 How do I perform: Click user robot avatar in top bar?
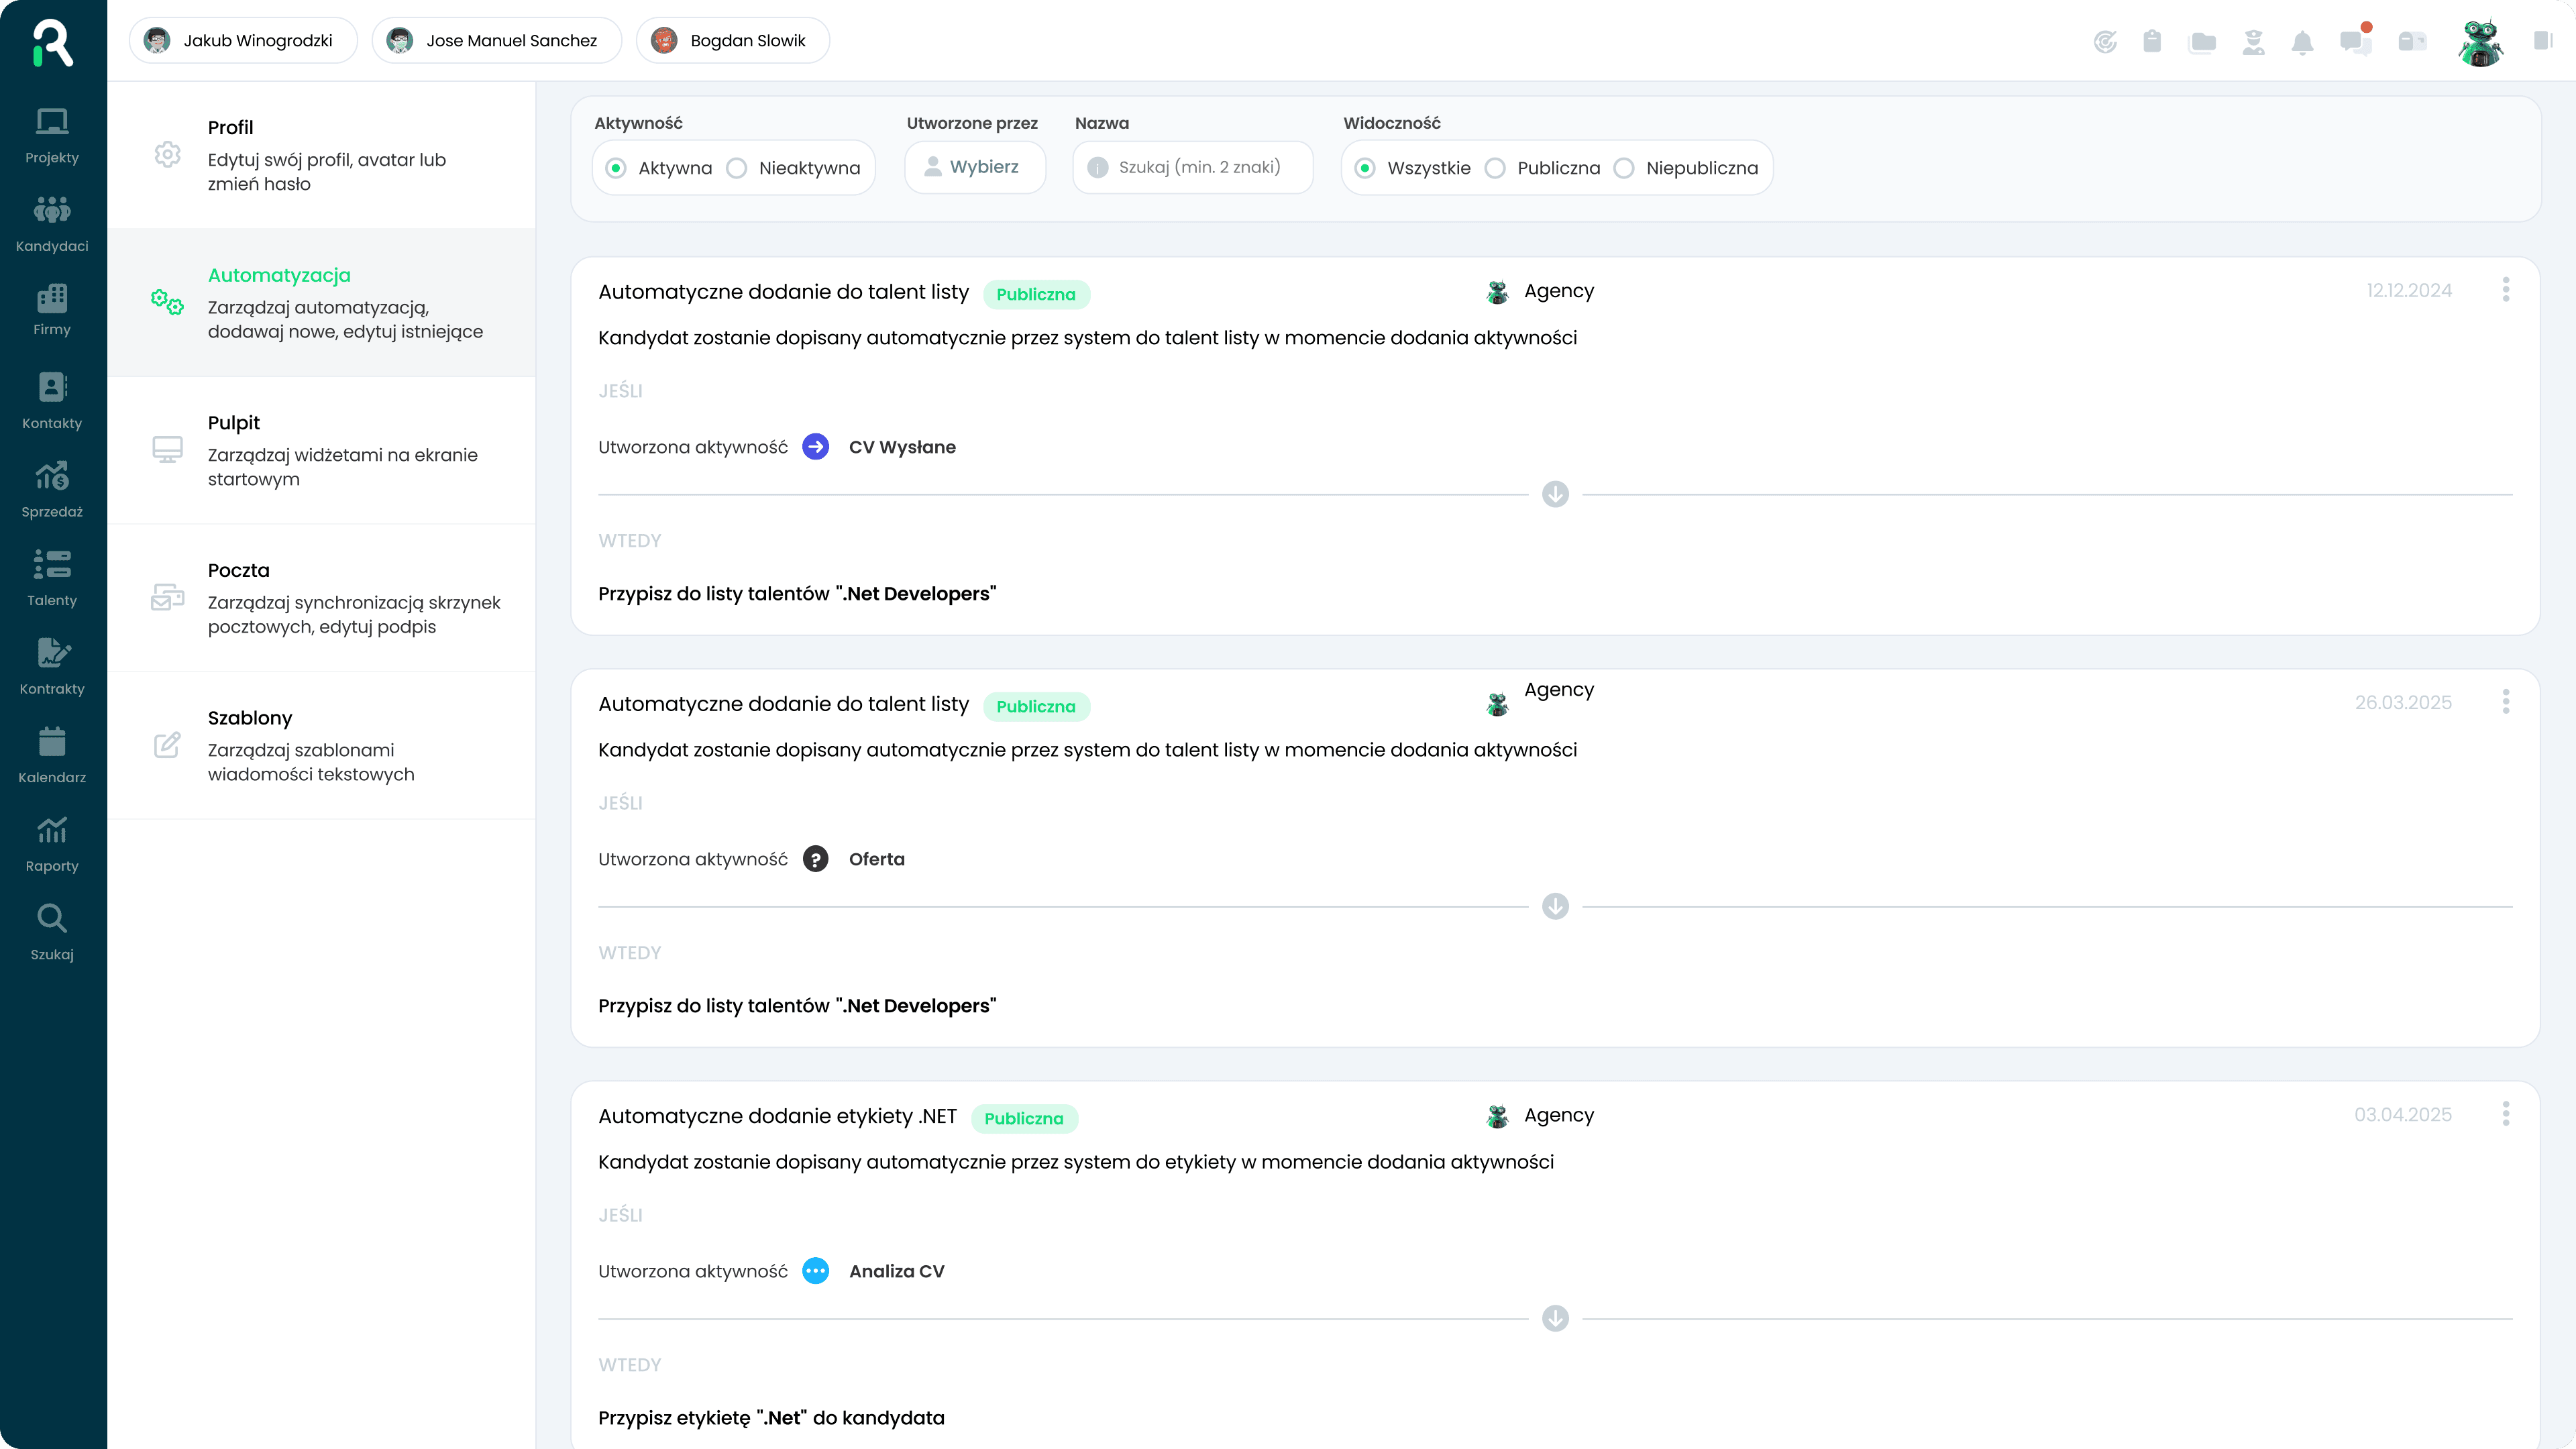coord(2480,42)
